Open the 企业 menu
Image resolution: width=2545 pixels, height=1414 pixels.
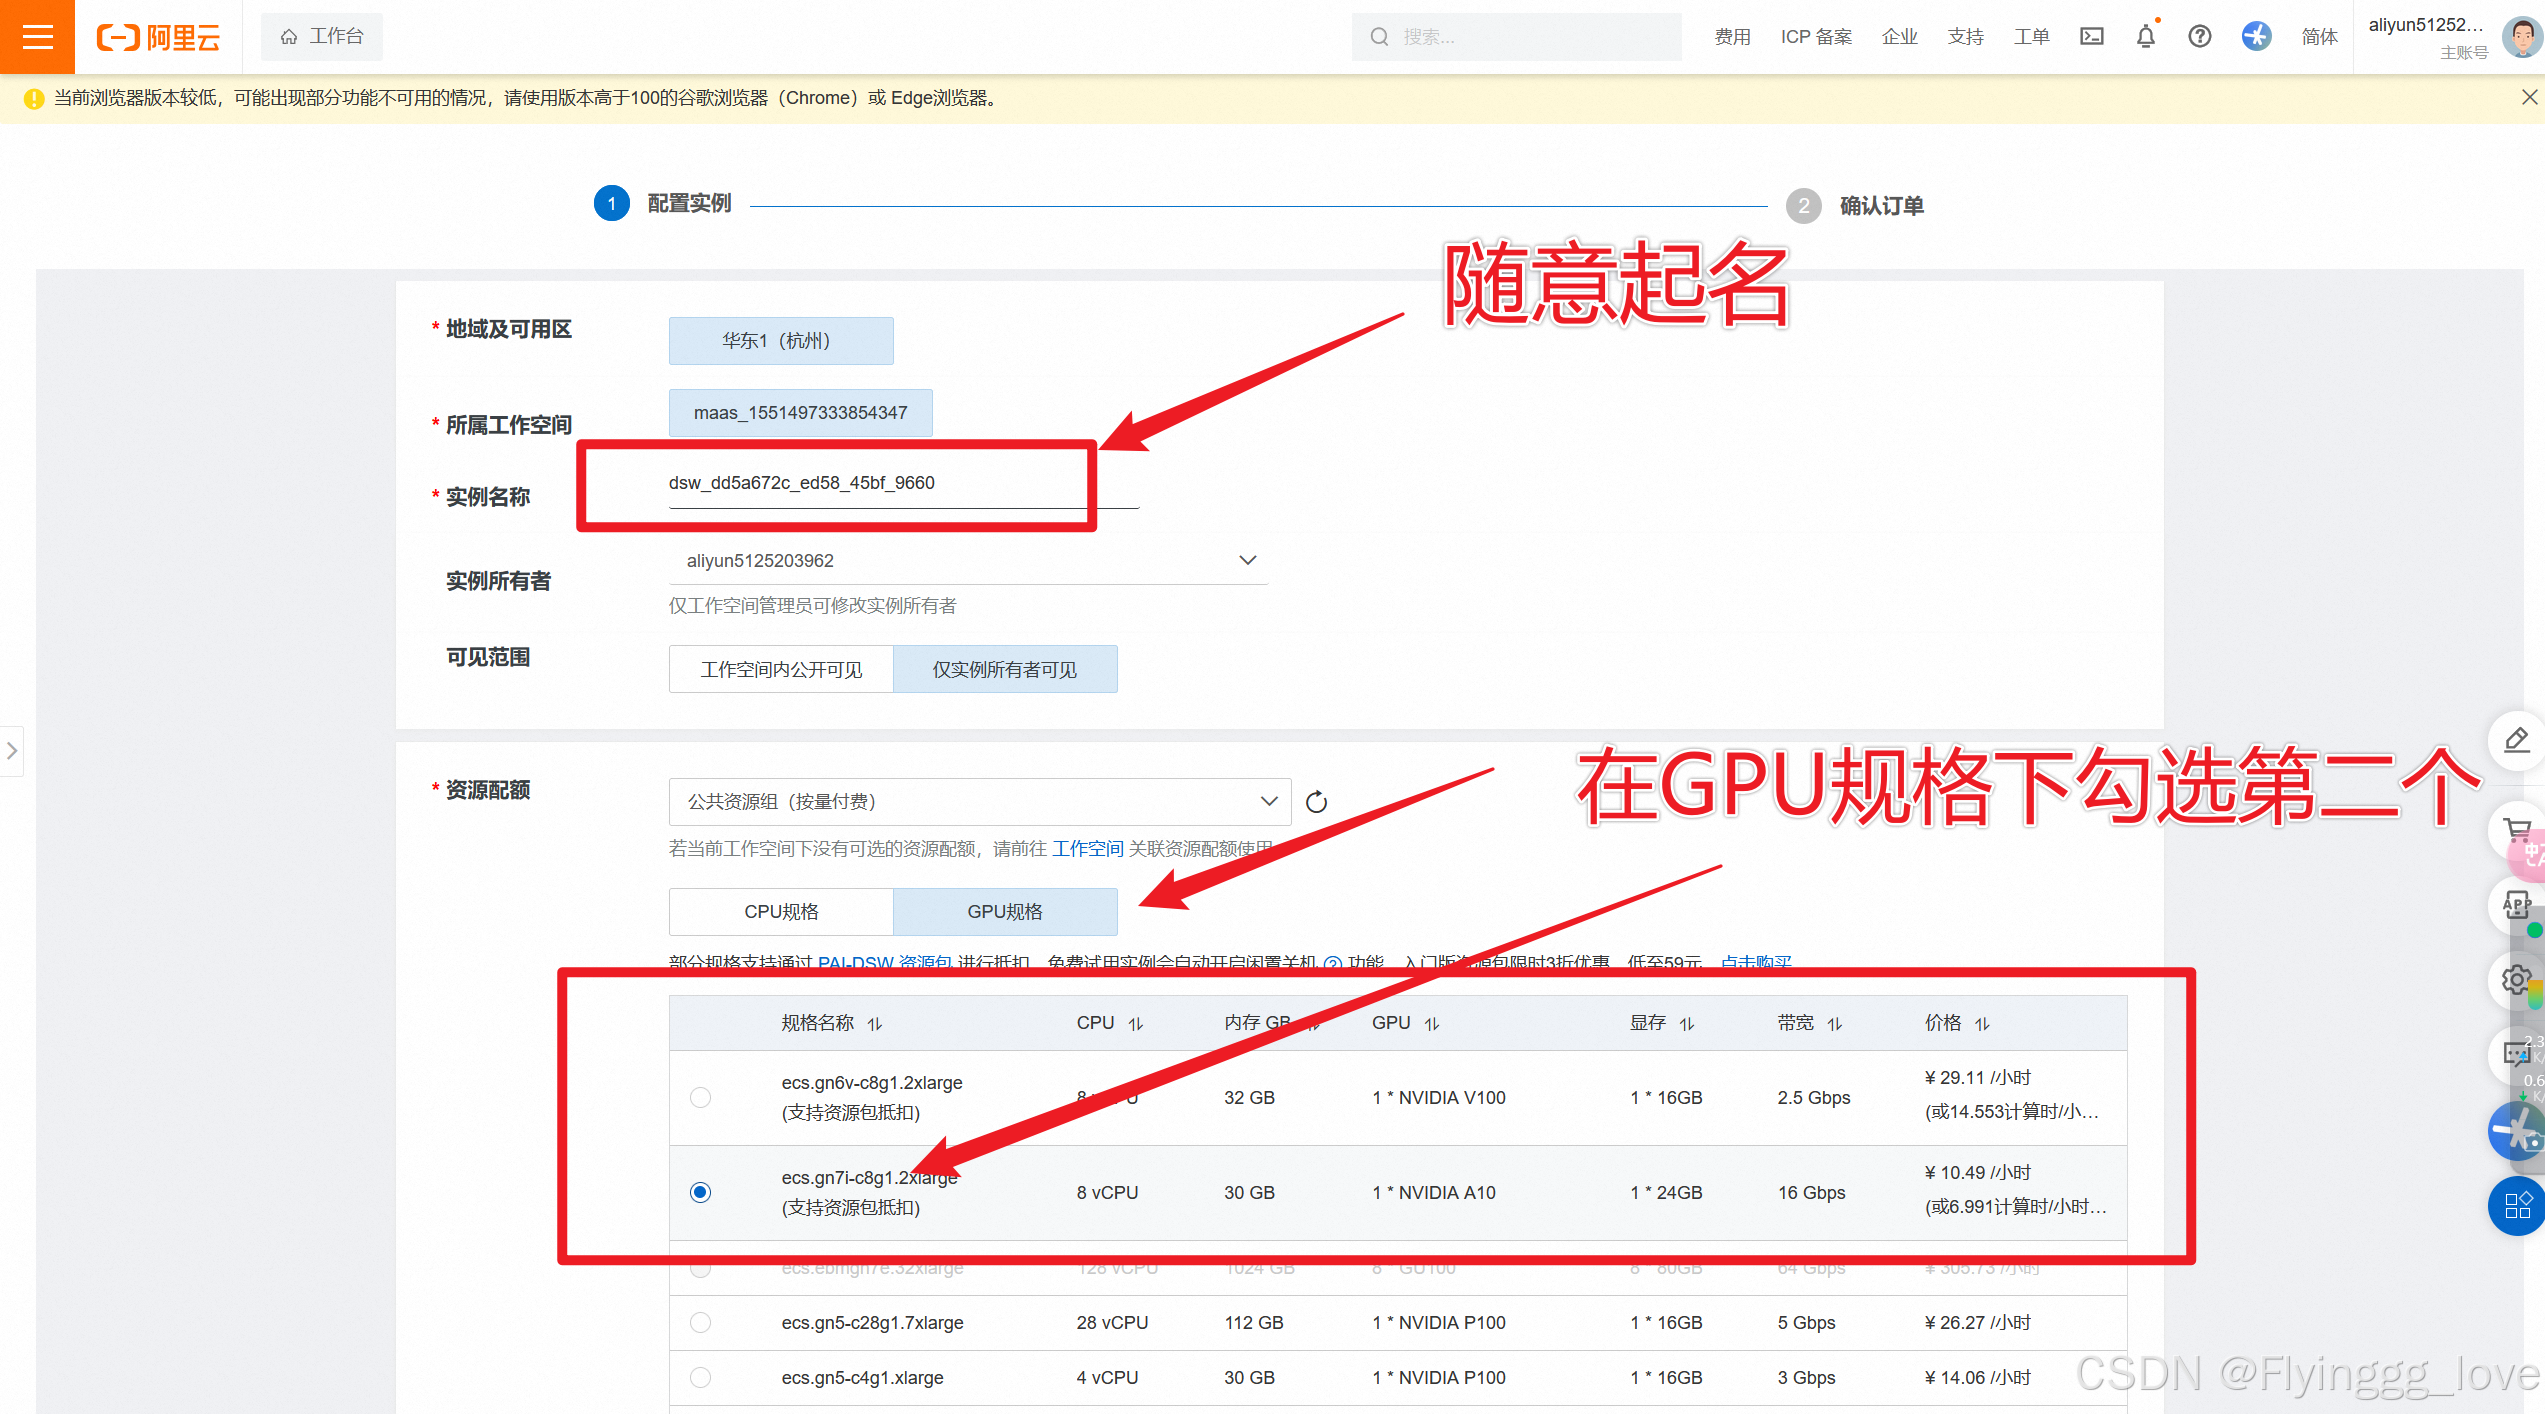coord(1899,37)
